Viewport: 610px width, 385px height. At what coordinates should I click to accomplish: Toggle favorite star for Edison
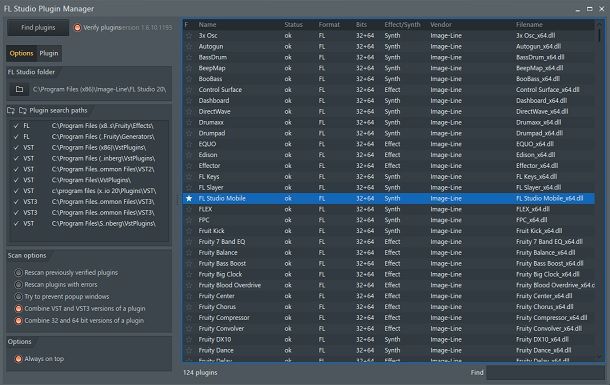click(189, 155)
